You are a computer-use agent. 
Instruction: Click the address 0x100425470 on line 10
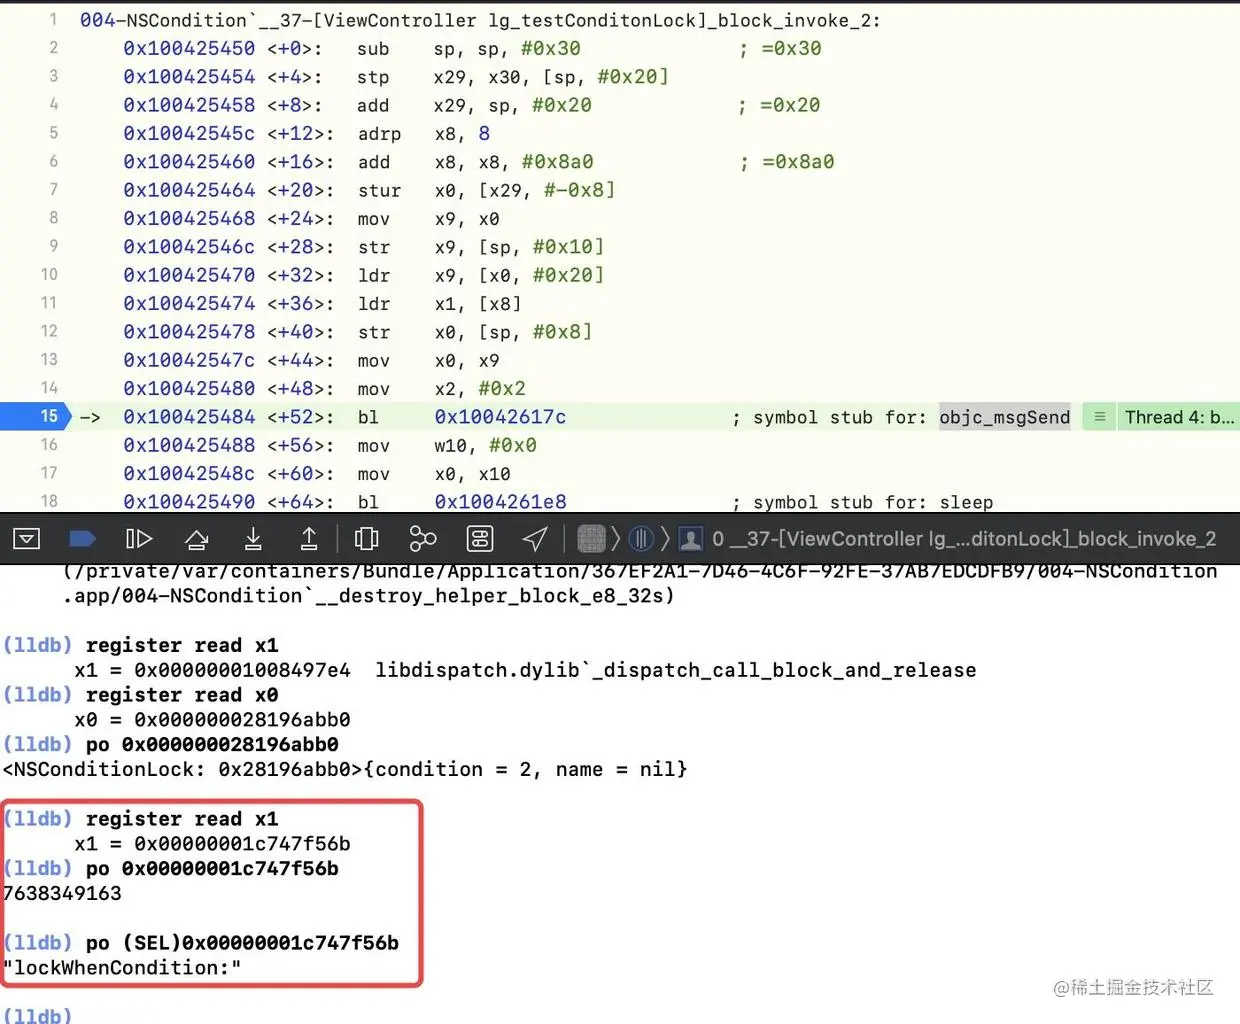(x=189, y=275)
